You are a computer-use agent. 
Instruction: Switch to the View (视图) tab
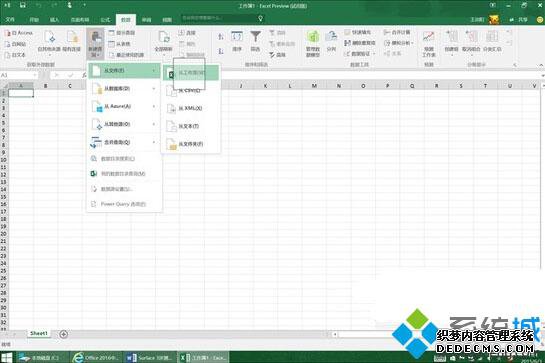[167, 20]
